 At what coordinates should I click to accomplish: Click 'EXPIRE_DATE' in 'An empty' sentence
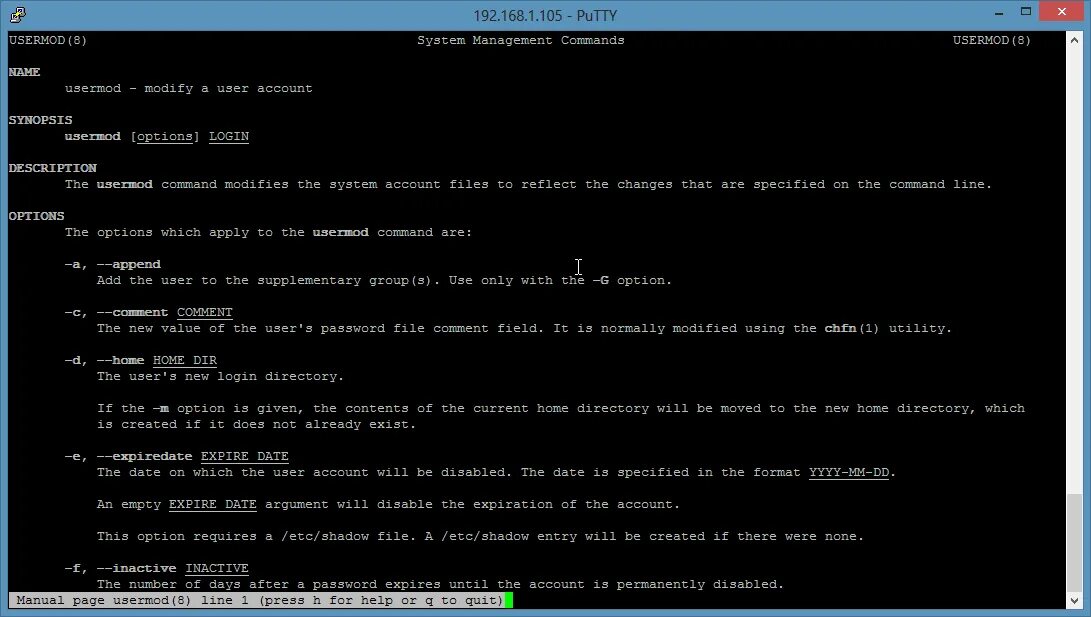[213, 504]
